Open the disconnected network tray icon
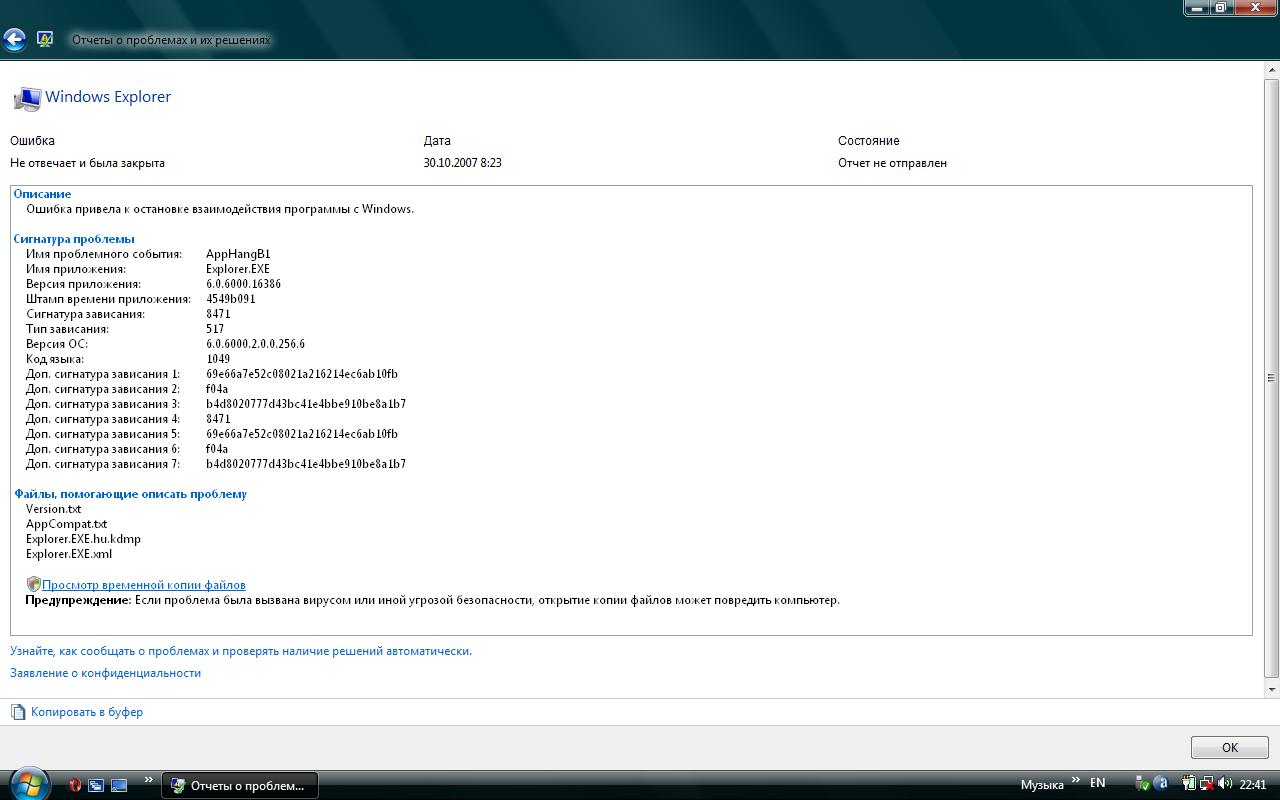The width and height of the screenshot is (1280, 800). (1207, 784)
